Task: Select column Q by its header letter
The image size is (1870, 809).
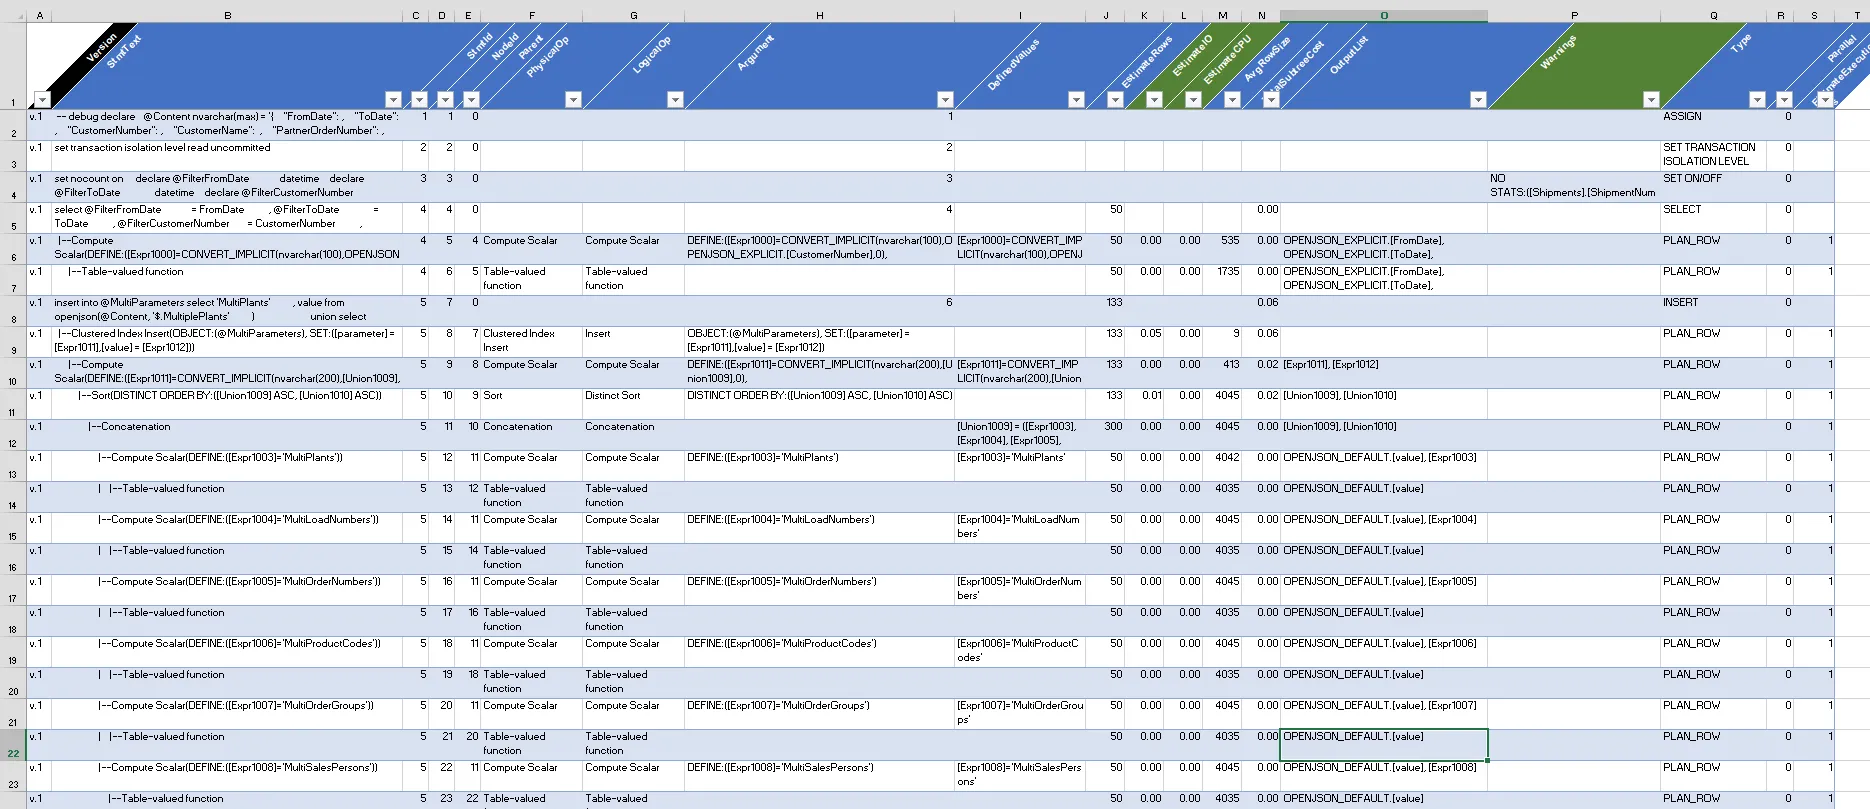Action: coord(1714,15)
